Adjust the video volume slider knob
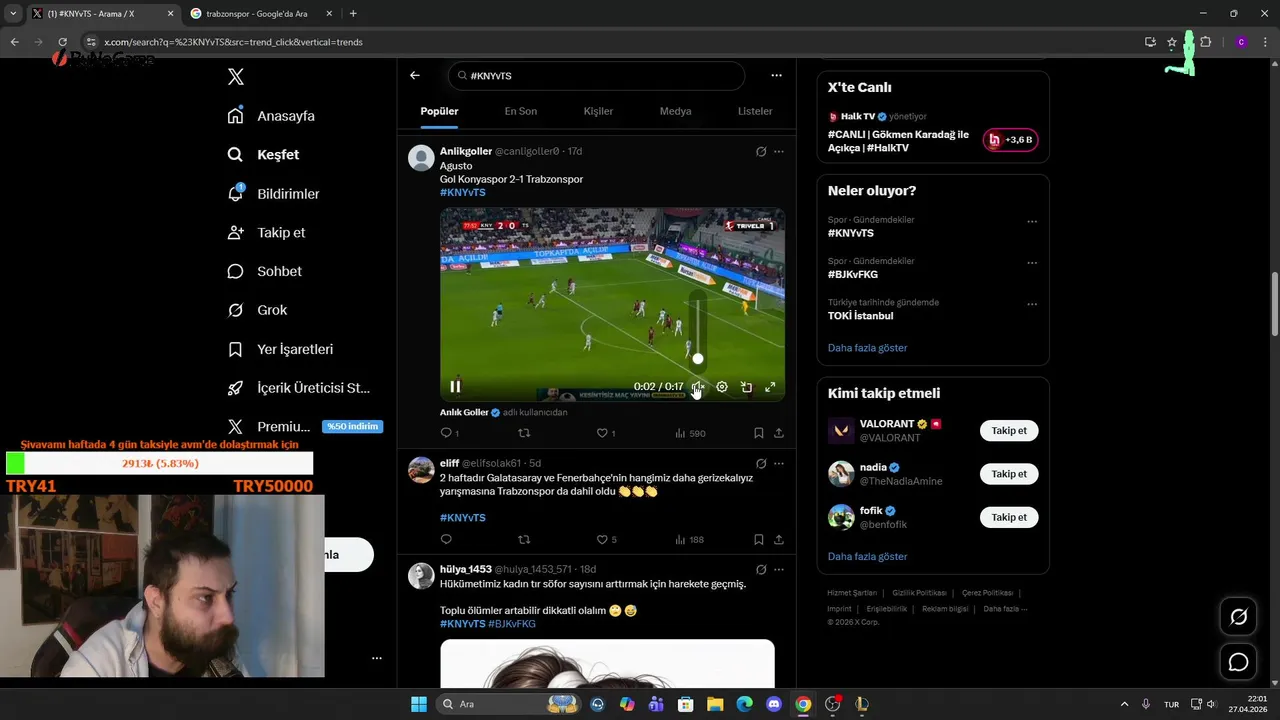1280x720 pixels. 698,358
